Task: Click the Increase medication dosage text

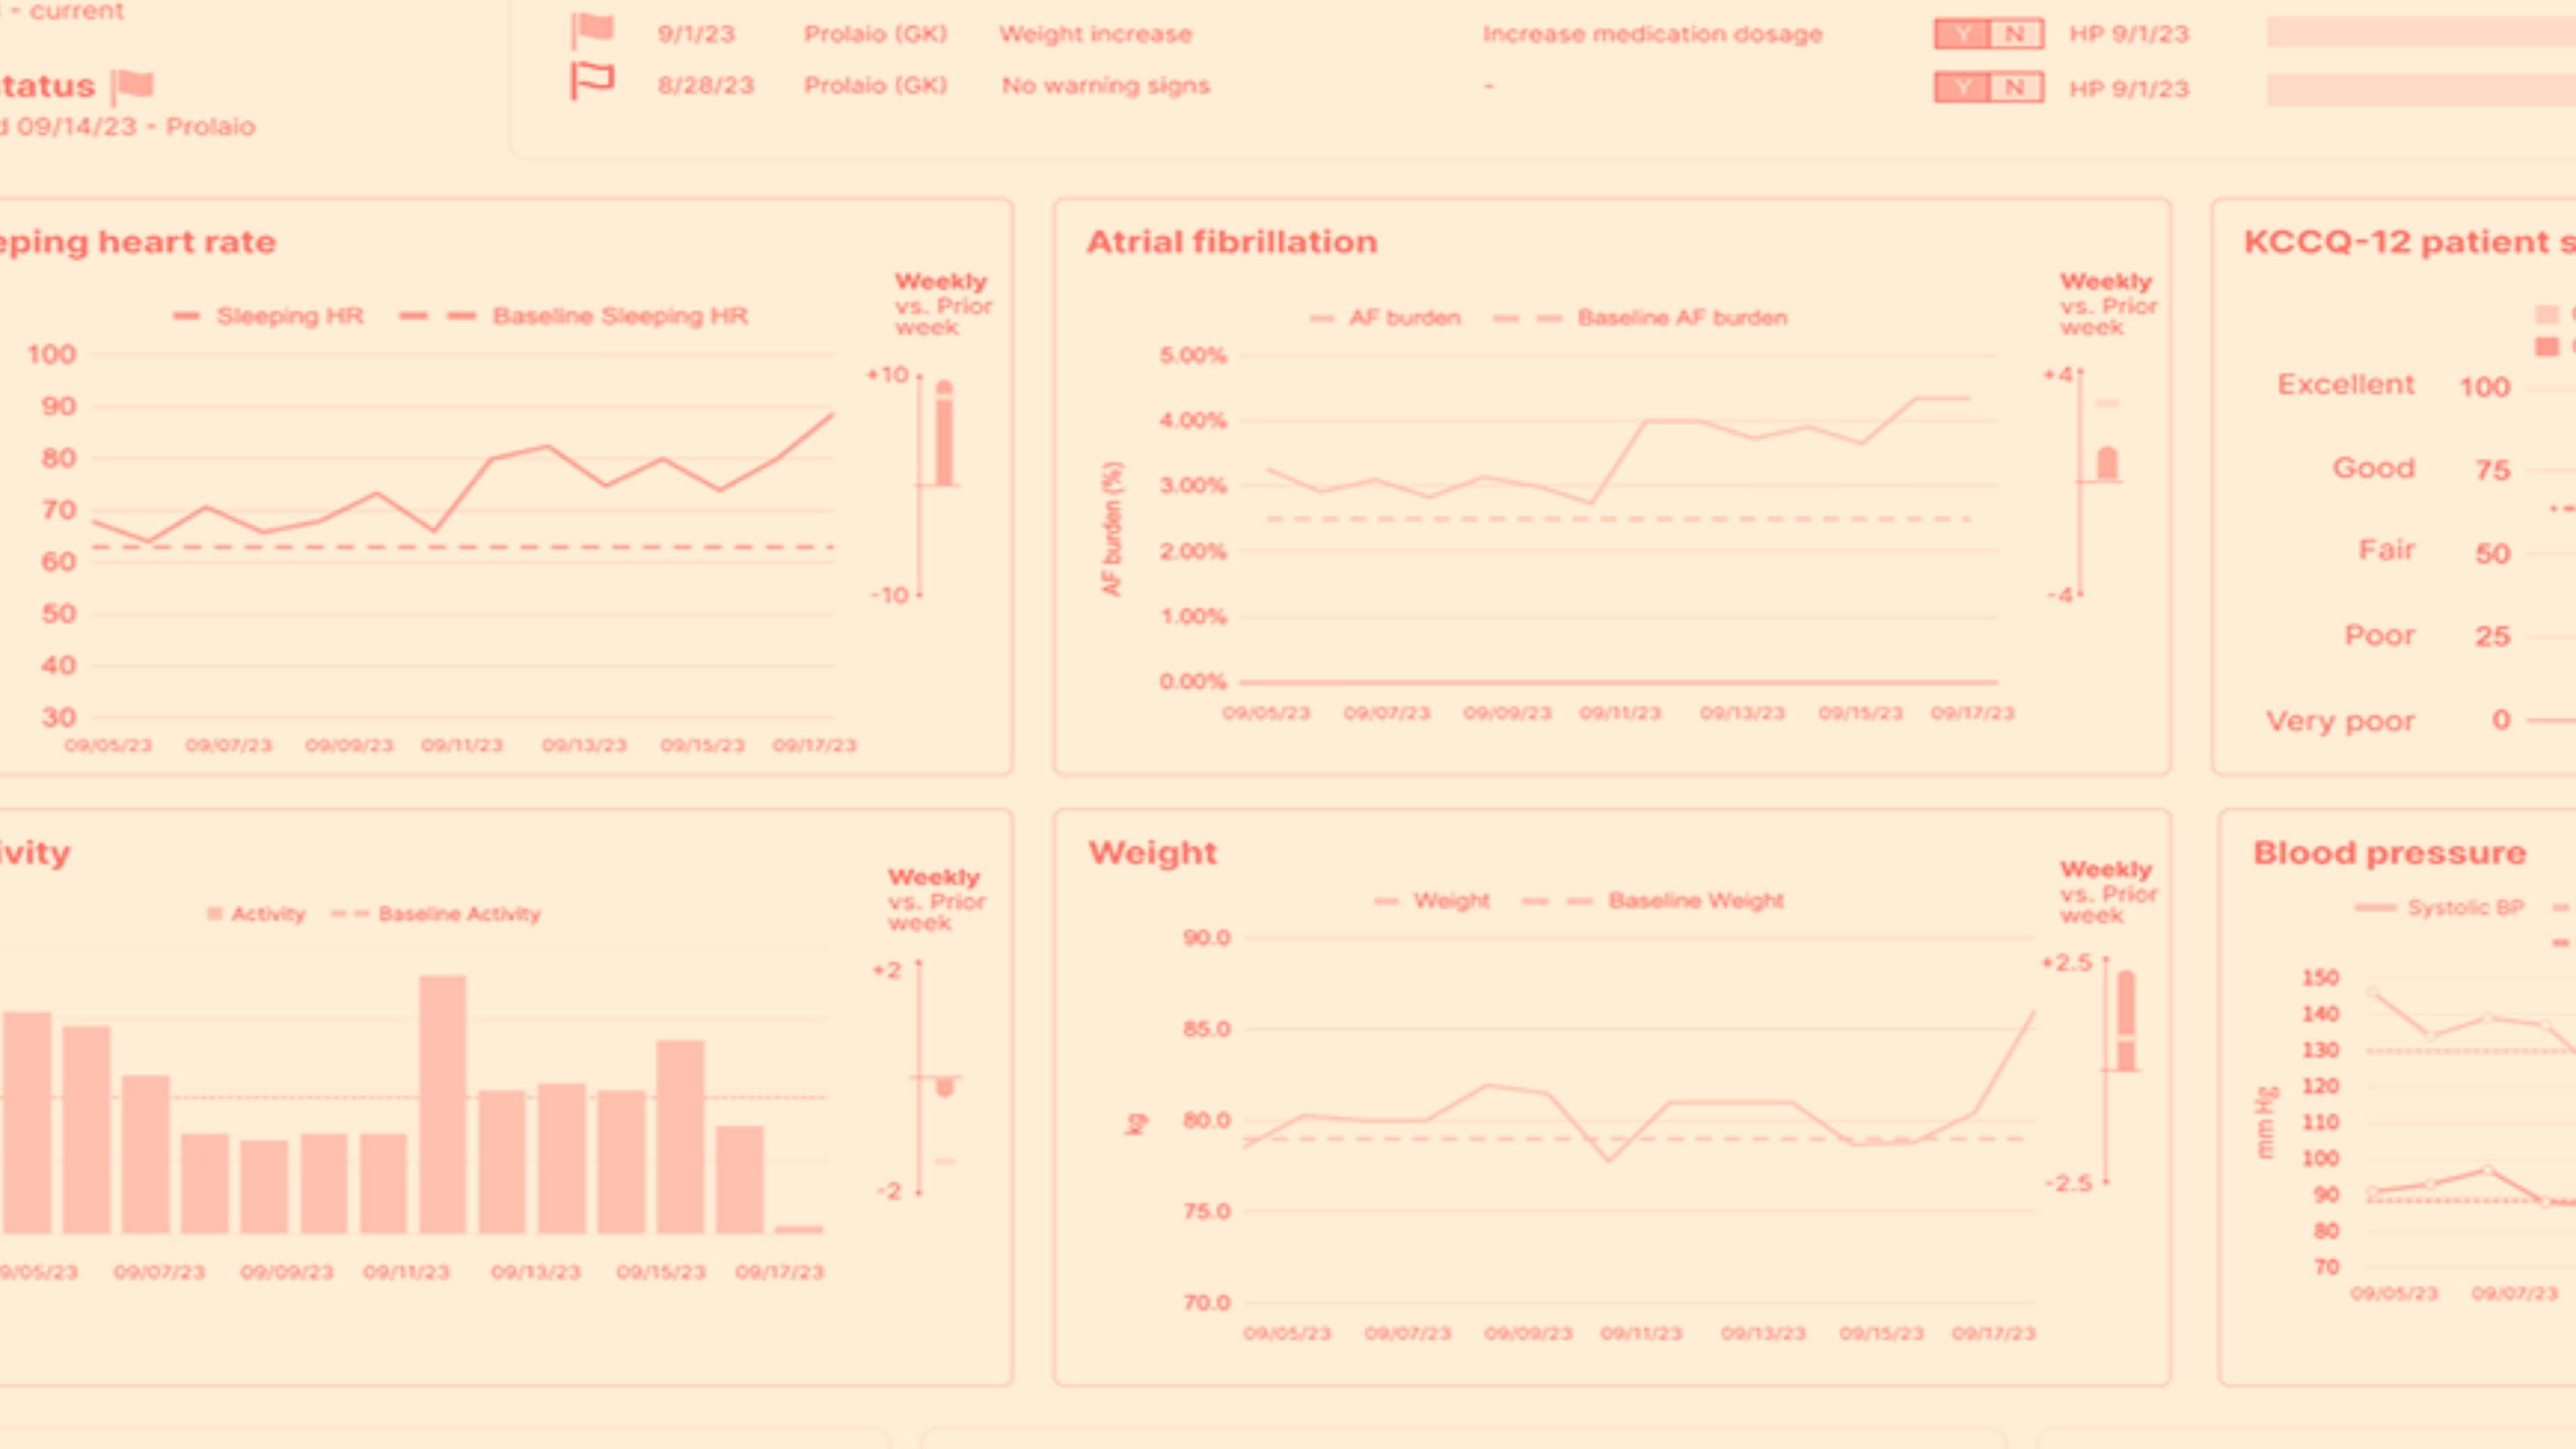Action: point(1652,34)
